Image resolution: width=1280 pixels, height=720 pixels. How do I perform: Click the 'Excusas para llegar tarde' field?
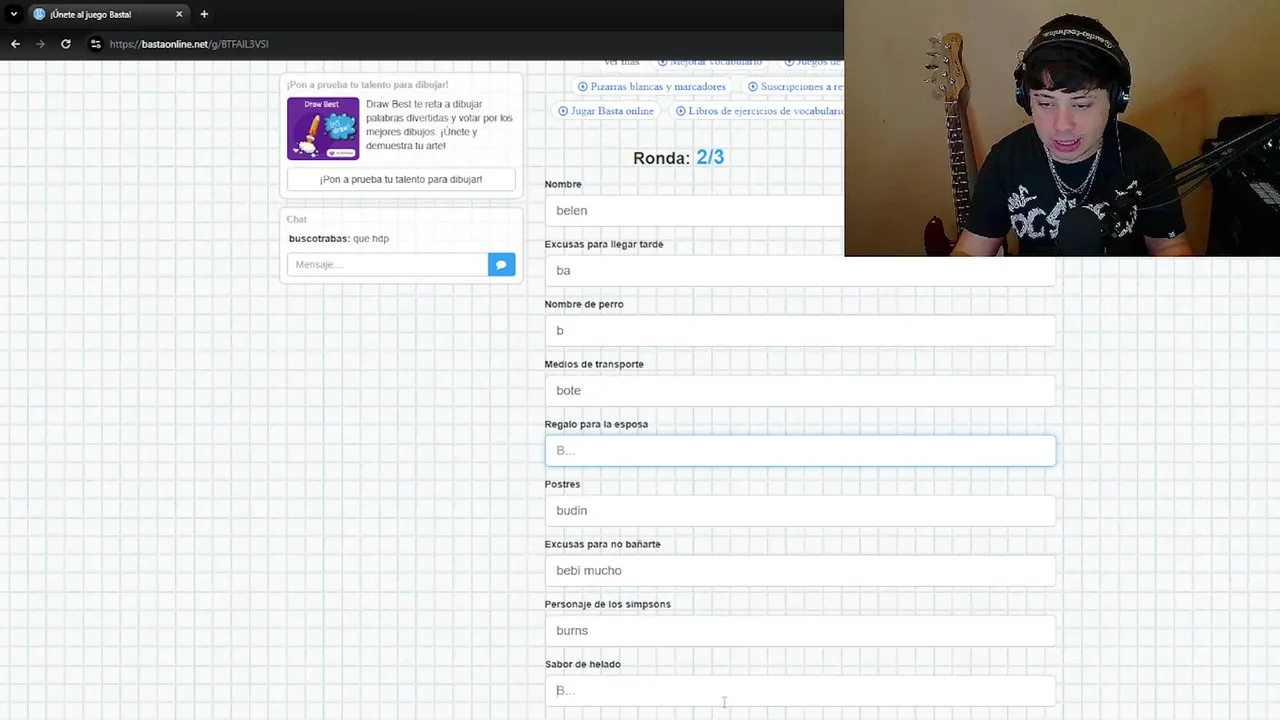tap(800, 270)
